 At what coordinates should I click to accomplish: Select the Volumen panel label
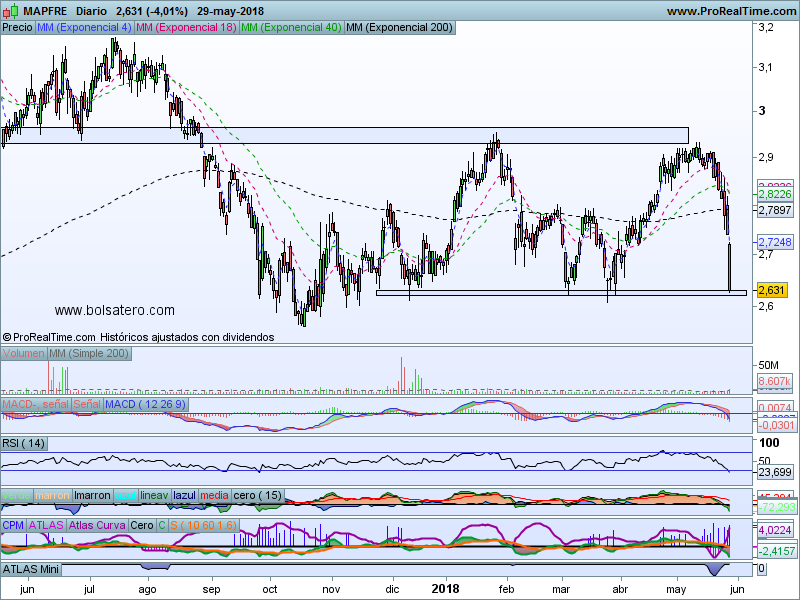23,354
